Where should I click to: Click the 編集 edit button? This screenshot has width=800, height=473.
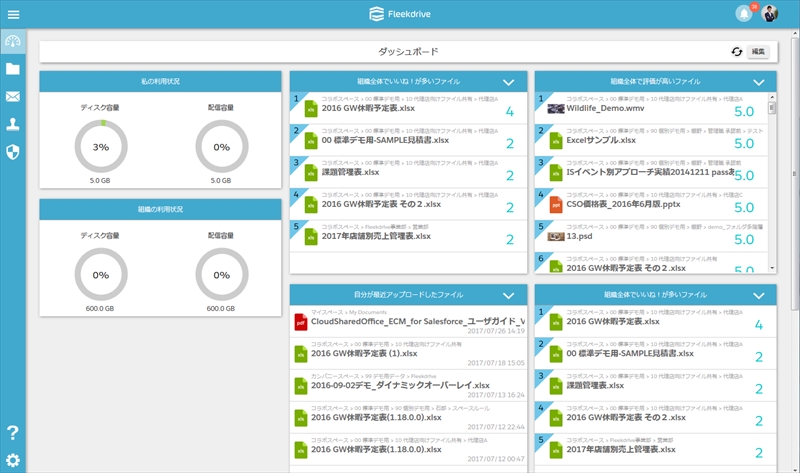(758, 52)
